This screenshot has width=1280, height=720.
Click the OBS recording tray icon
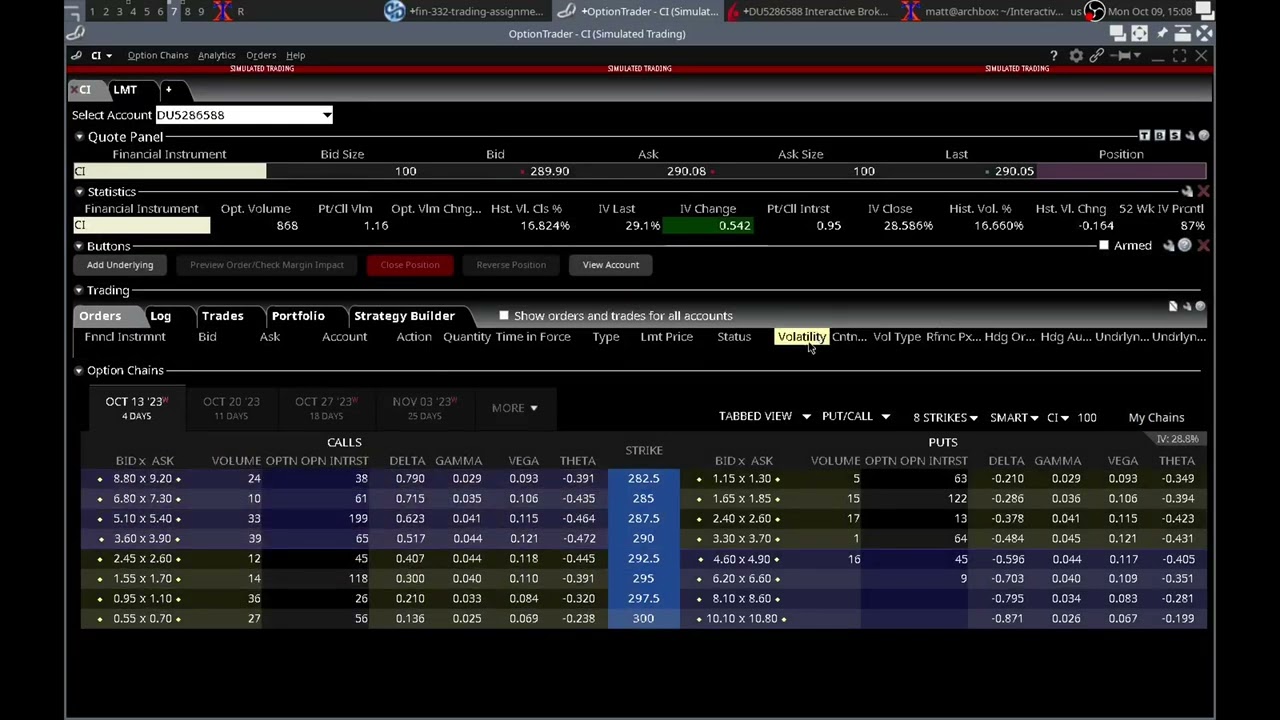(1095, 11)
